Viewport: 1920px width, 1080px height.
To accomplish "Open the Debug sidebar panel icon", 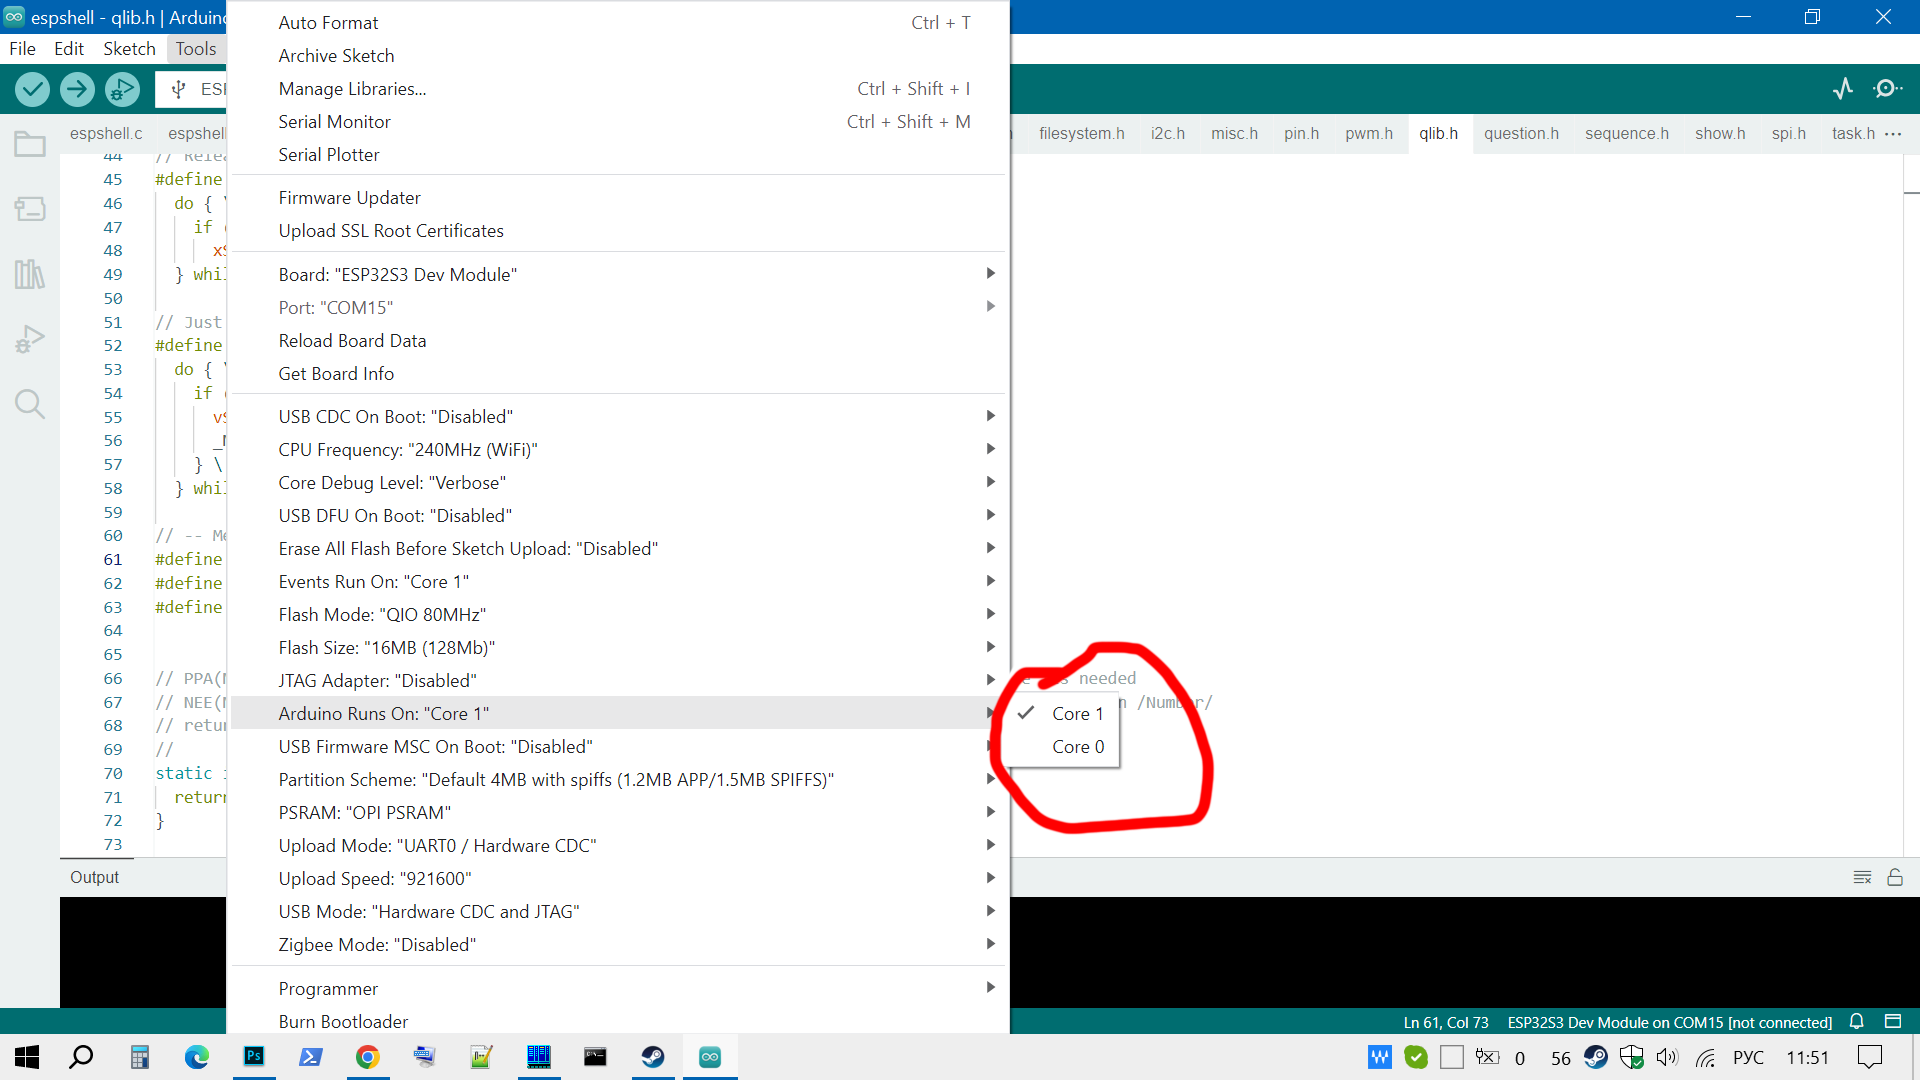I will point(30,339).
